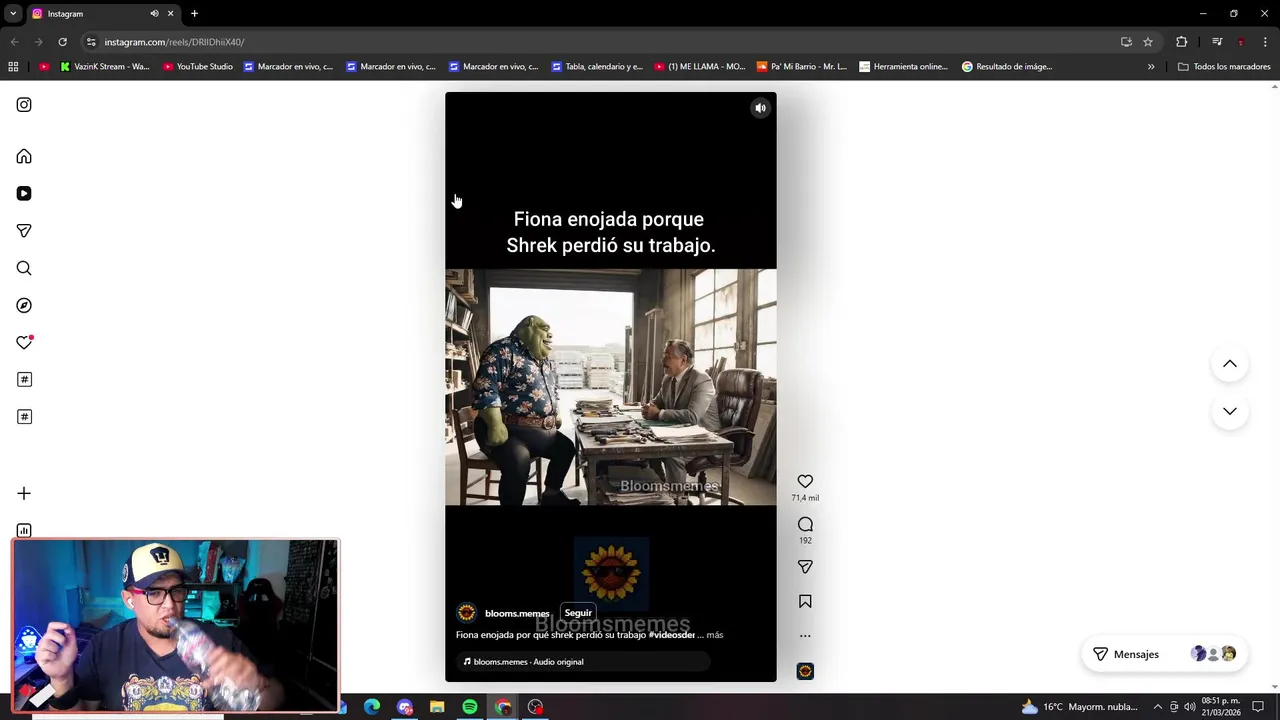Open '(1) ME LLAMA - MO...' bookmark
The height and width of the screenshot is (720, 1280).
(x=700, y=67)
